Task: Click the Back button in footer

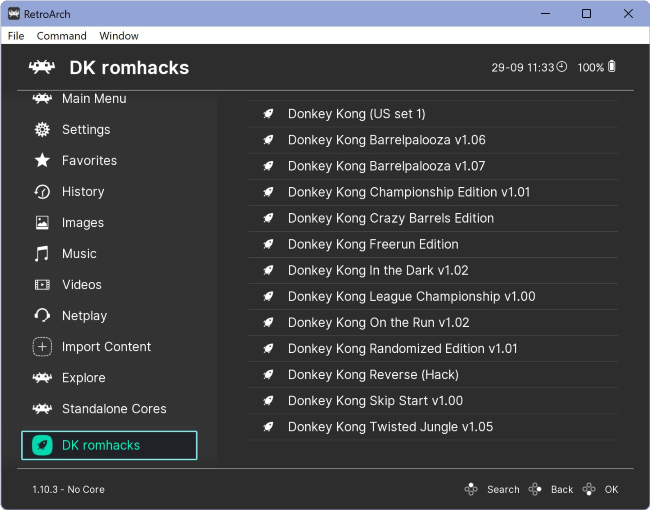Action: [x=551, y=490]
